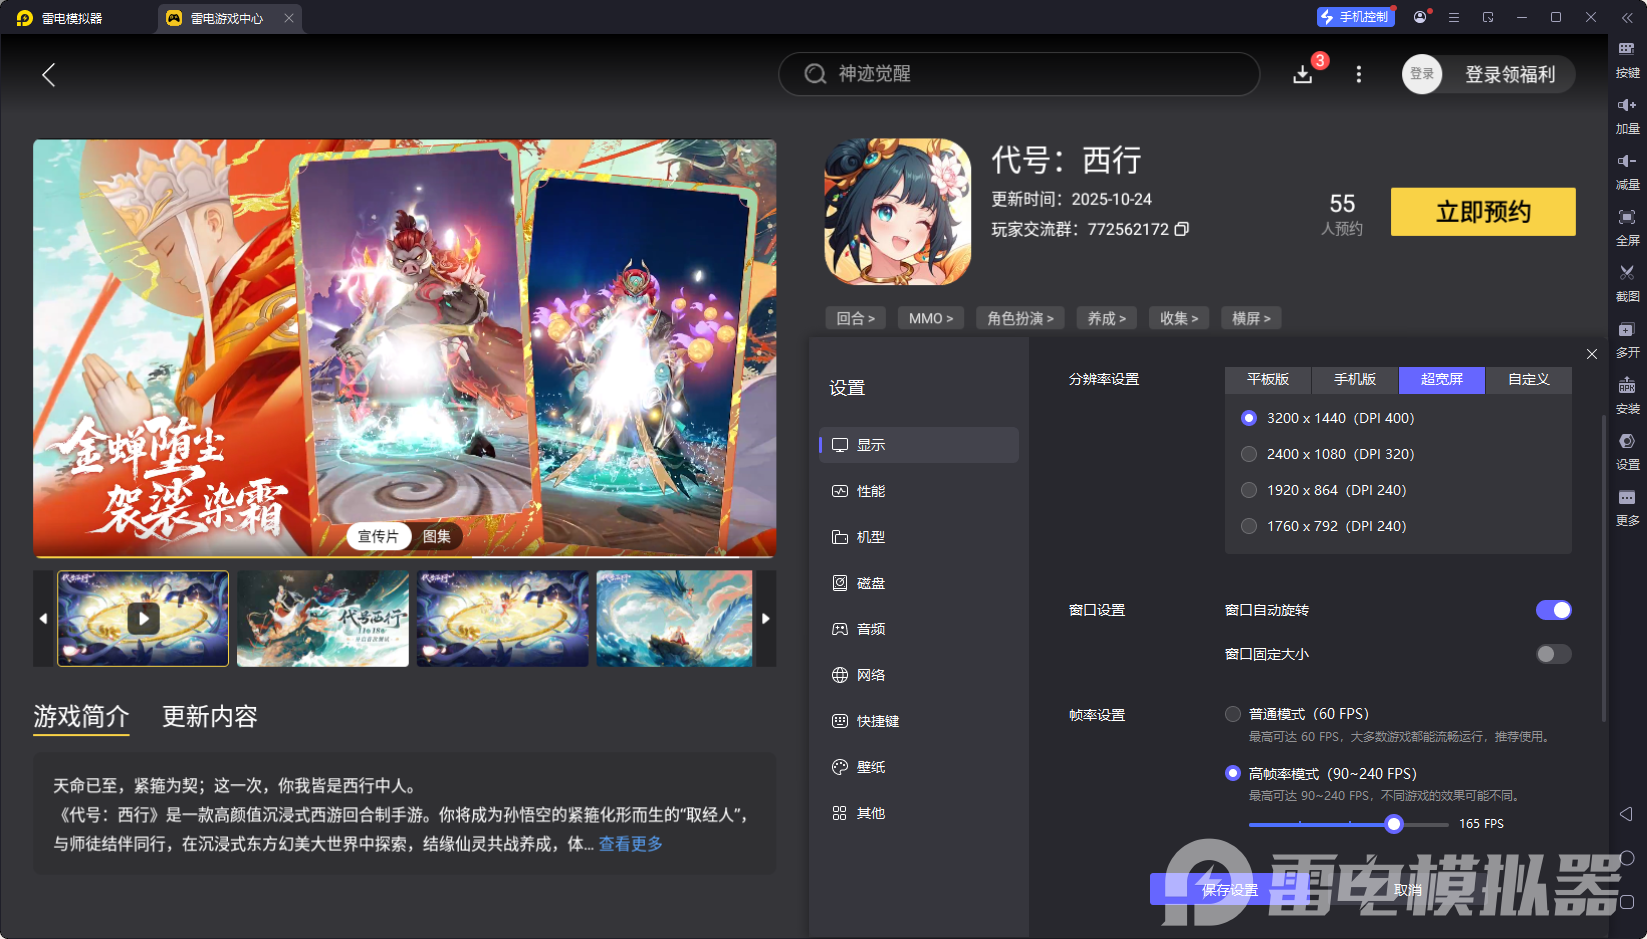The height and width of the screenshot is (939, 1647).
Task: Click the Android recent apps square icon
Action: (x=1627, y=902)
